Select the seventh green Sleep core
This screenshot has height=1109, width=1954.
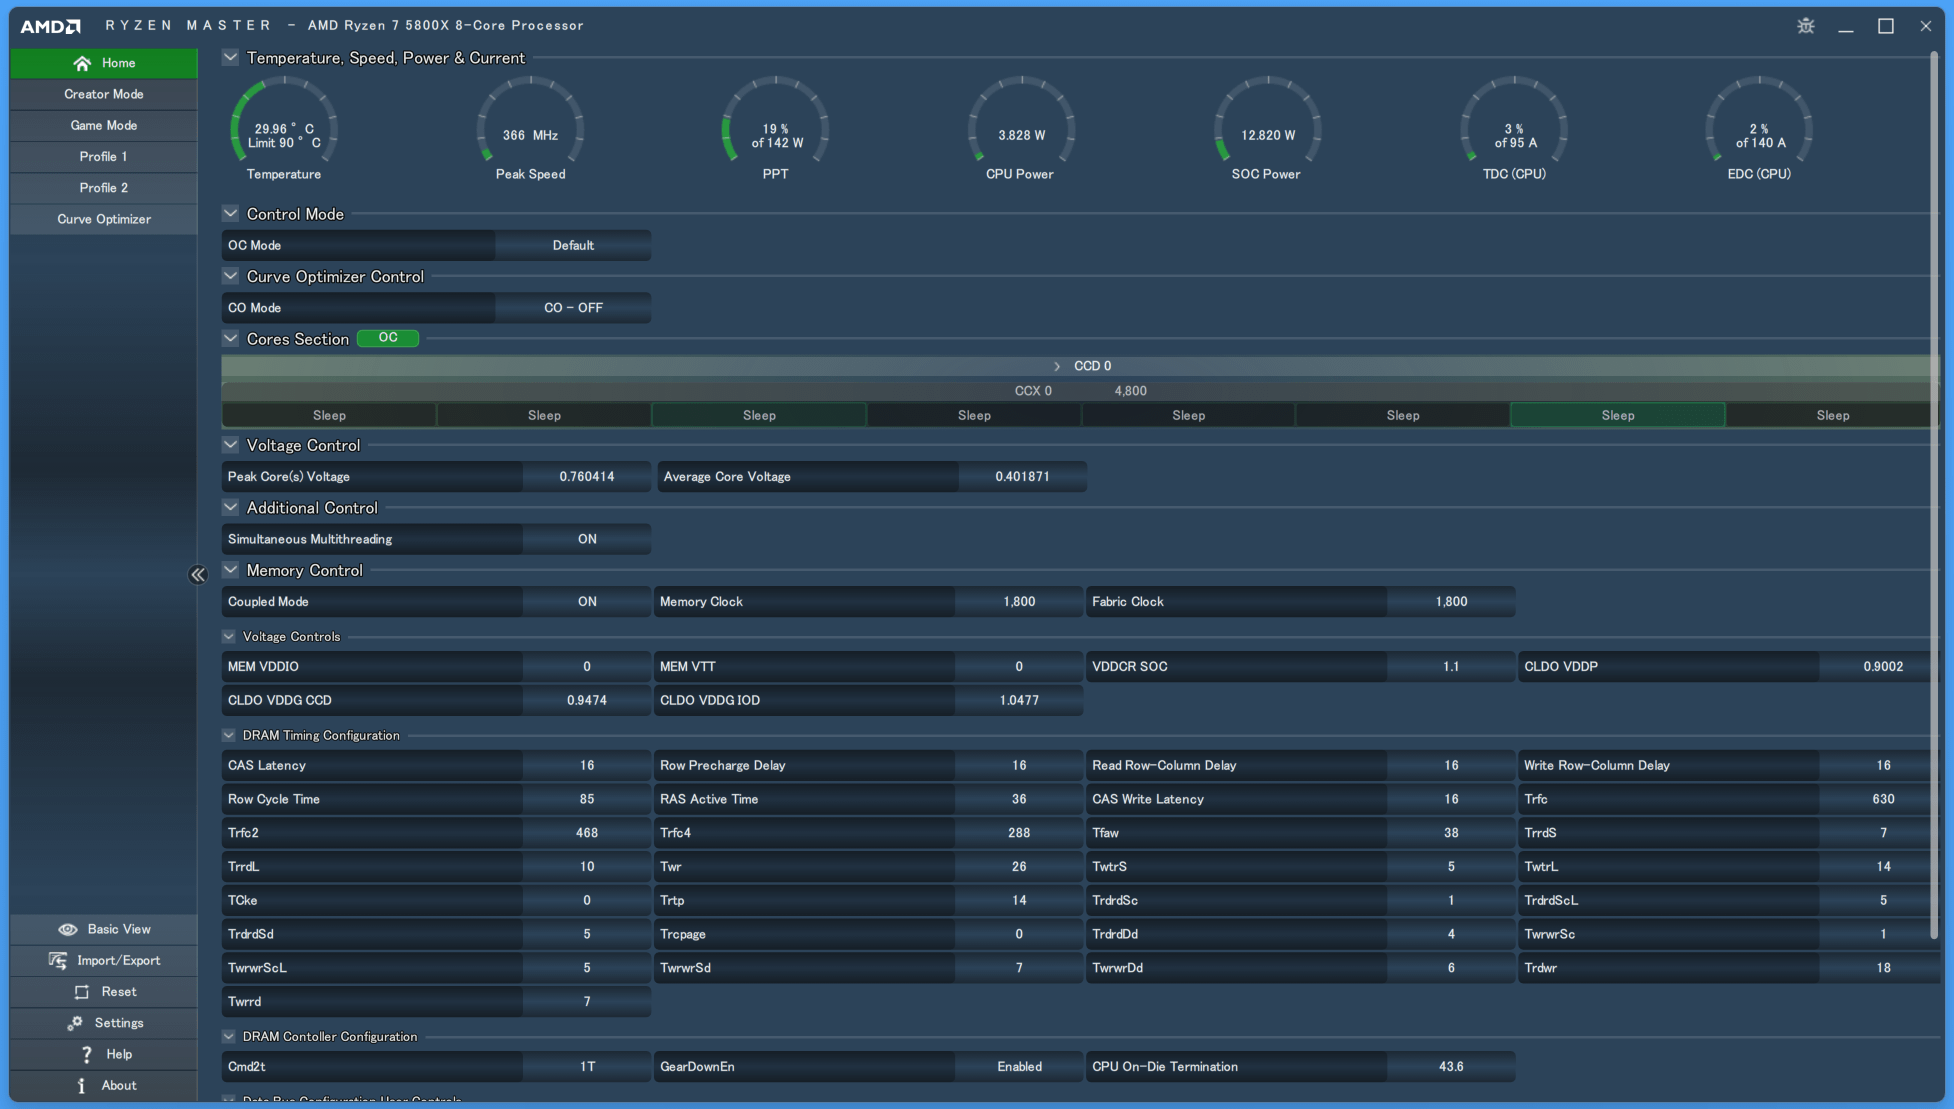pyautogui.click(x=1618, y=415)
